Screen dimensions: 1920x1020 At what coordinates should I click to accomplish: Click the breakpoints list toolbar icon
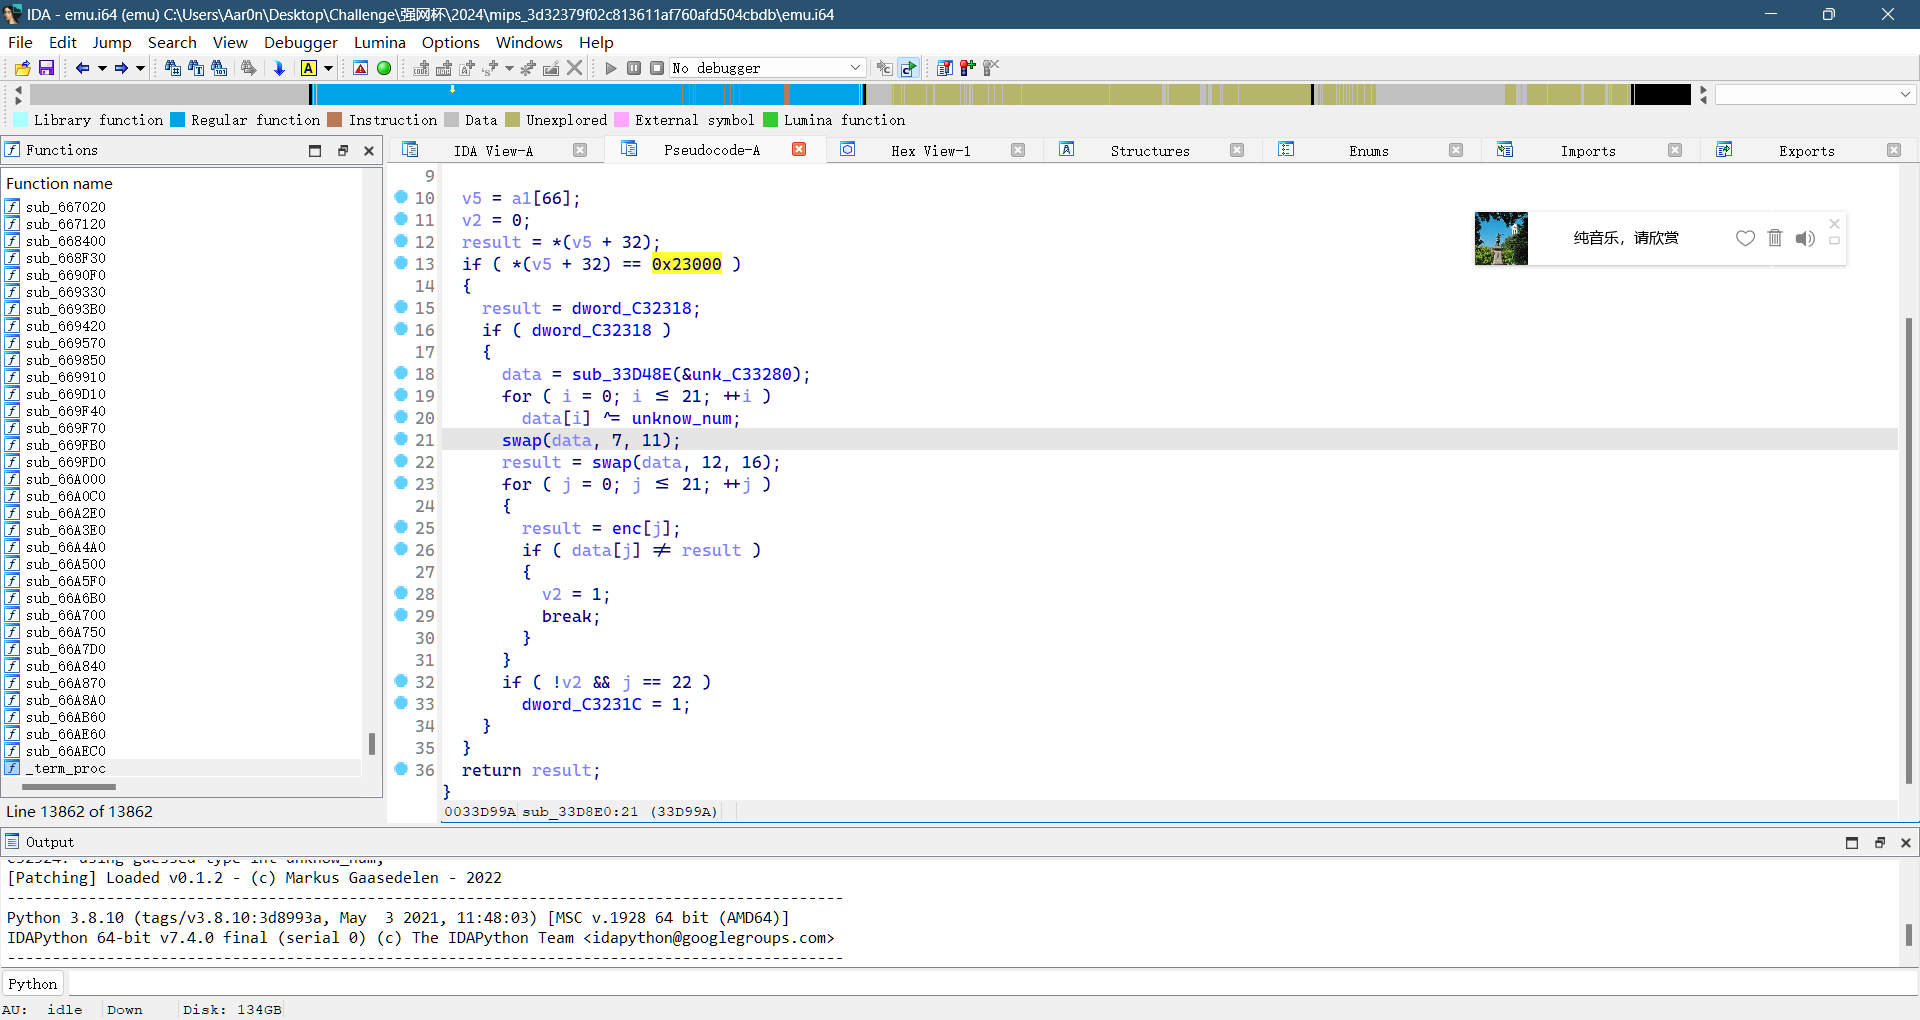pyautogui.click(x=944, y=68)
